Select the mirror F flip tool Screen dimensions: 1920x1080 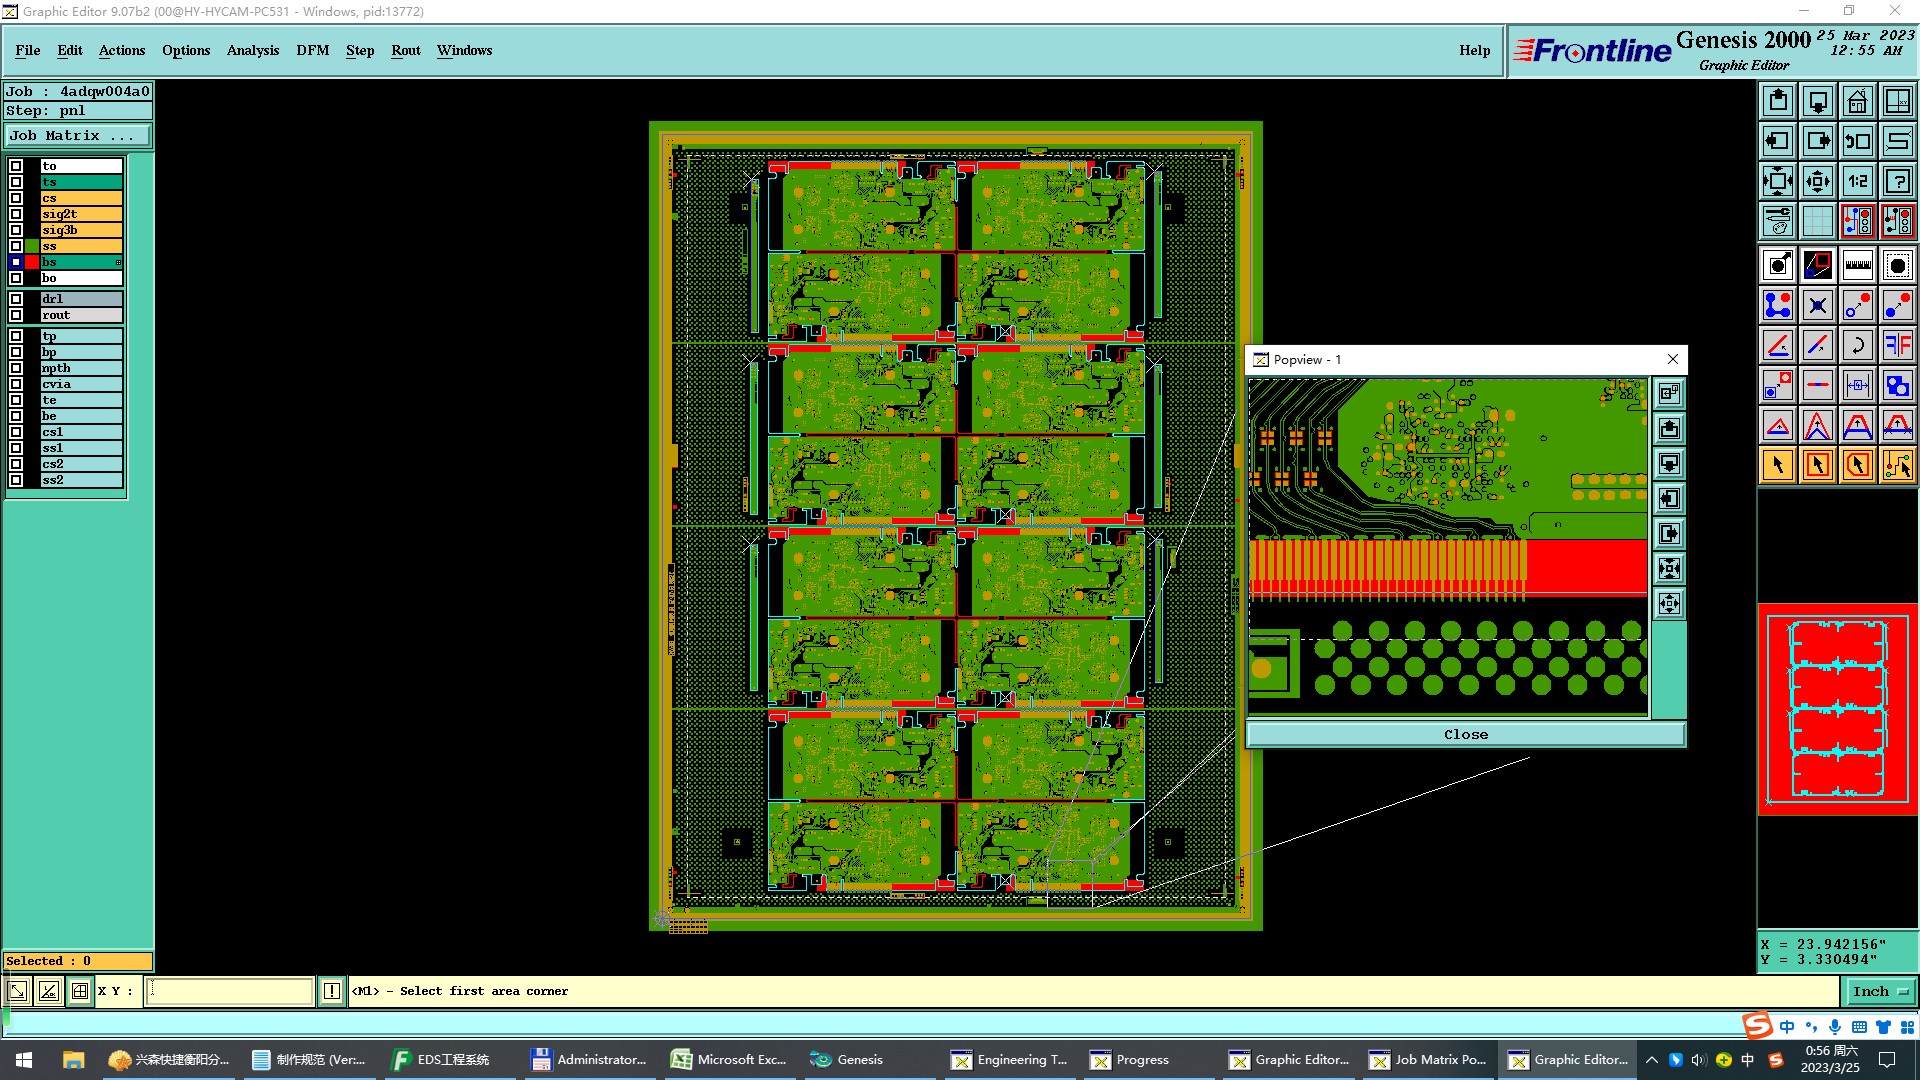click(x=1897, y=345)
